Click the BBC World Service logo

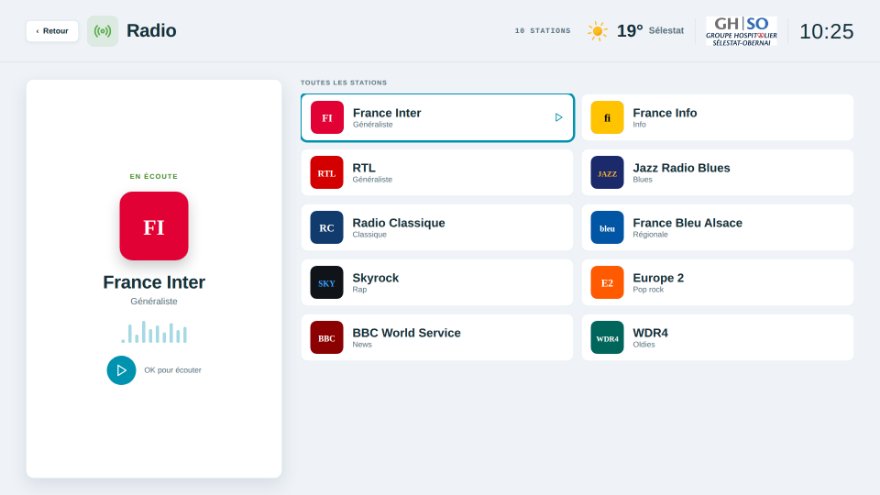click(327, 337)
